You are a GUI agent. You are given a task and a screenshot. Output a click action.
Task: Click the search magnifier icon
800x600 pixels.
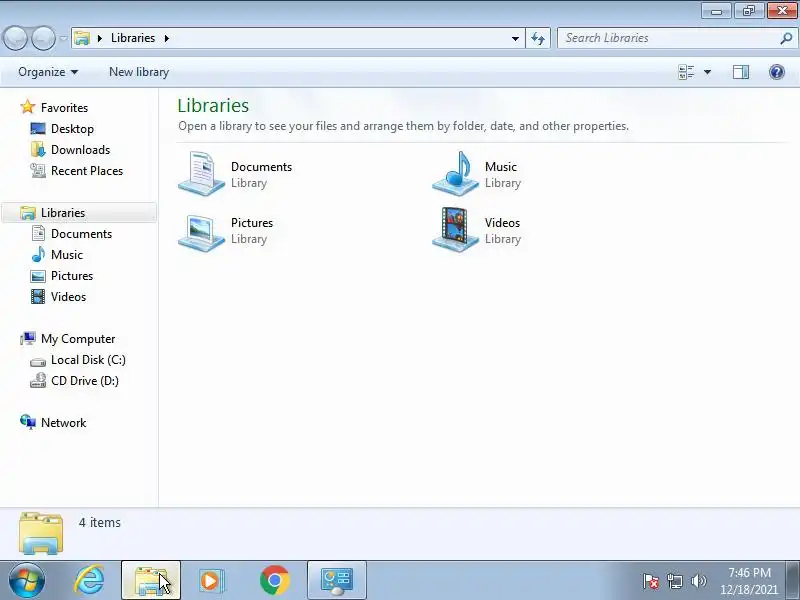tap(786, 38)
